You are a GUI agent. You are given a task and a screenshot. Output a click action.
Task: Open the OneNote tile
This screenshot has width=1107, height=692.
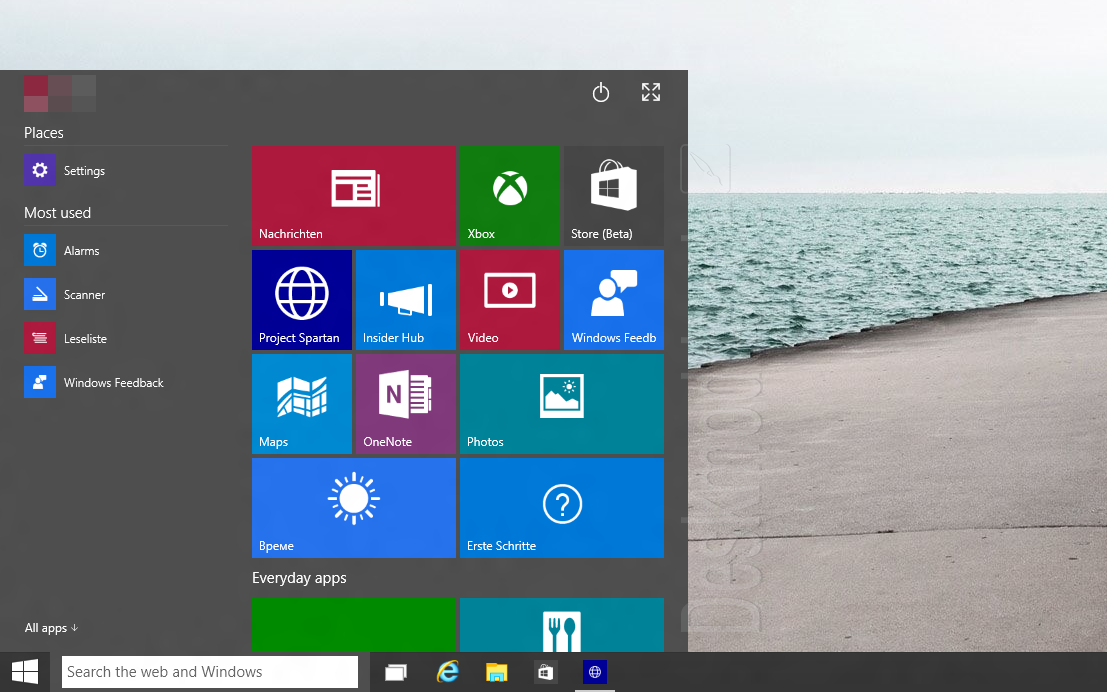[x=406, y=404]
